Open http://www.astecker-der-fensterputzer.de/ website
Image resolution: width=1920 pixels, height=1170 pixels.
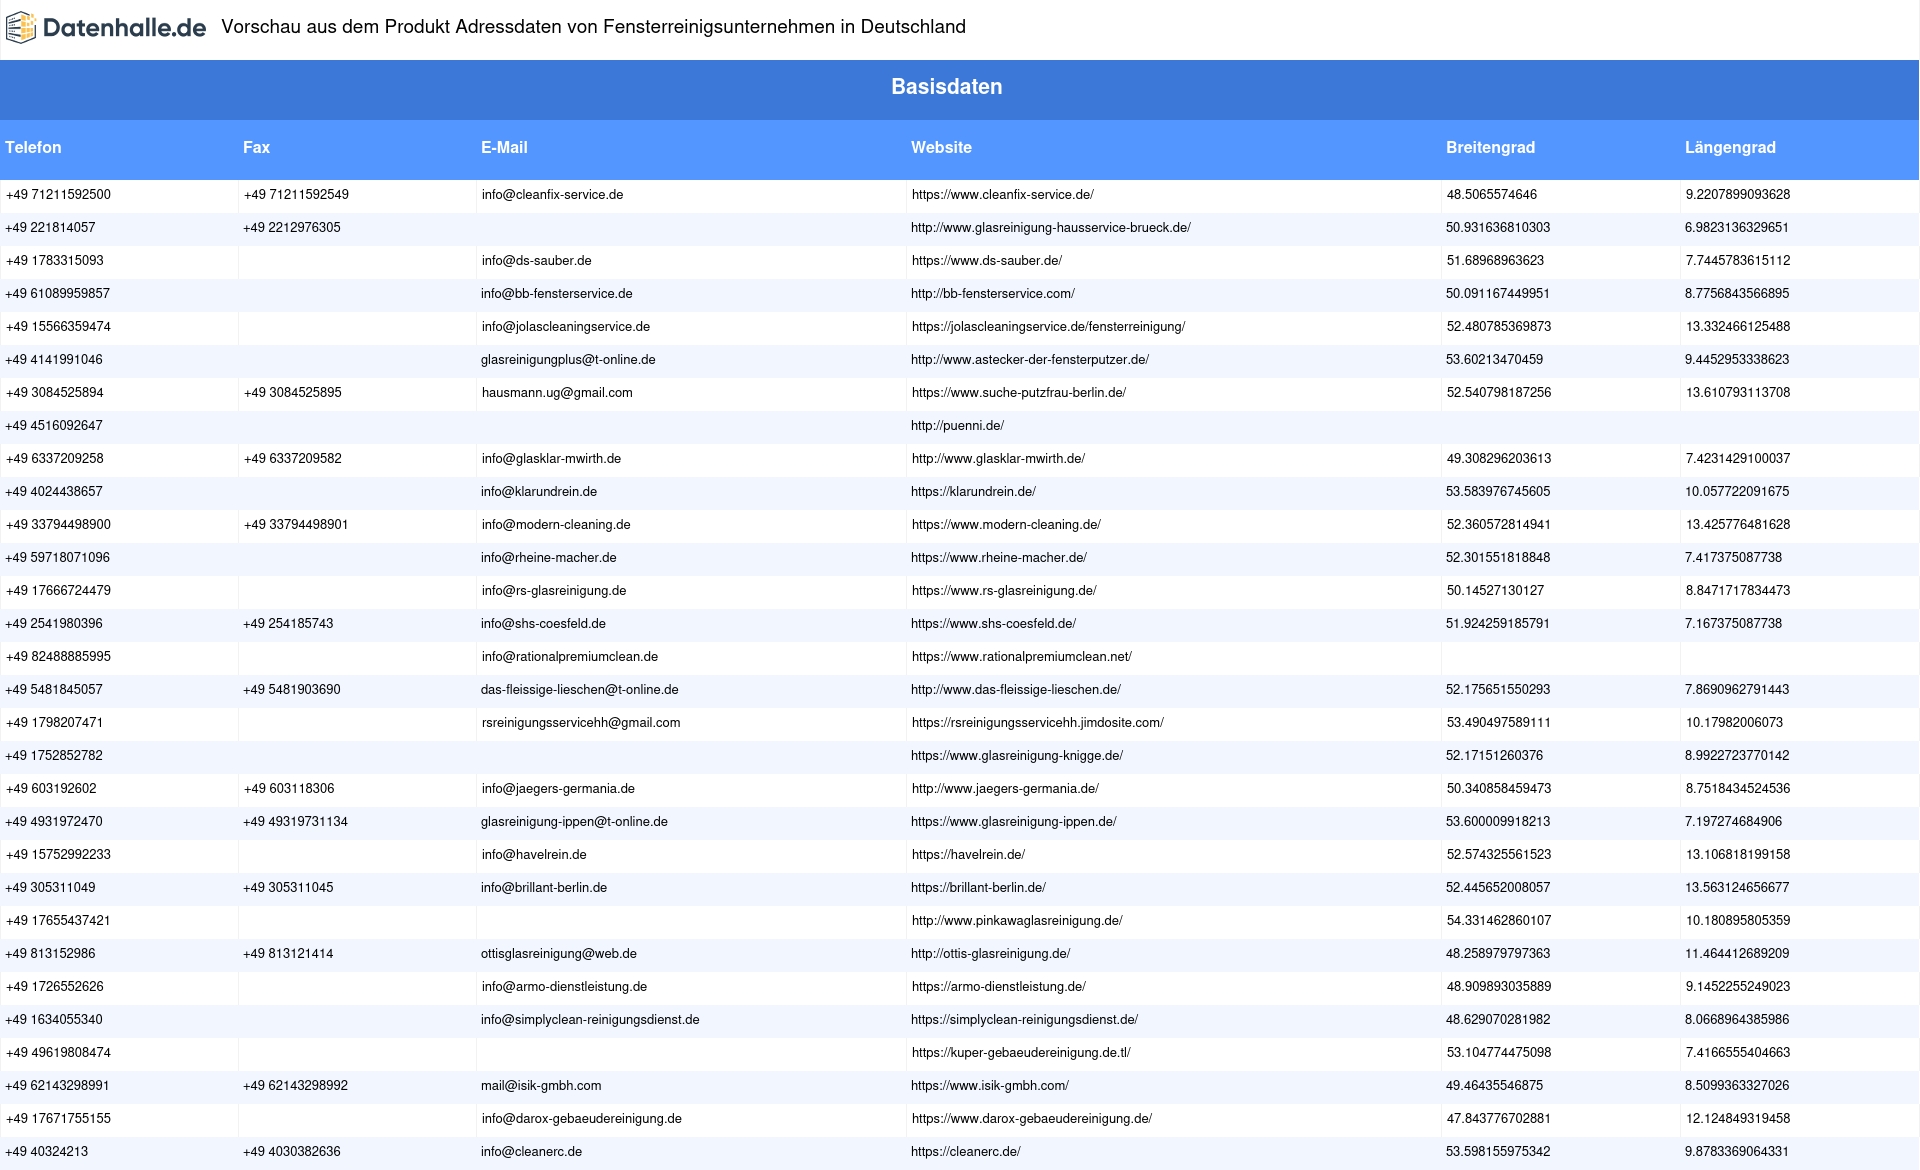coord(1030,360)
